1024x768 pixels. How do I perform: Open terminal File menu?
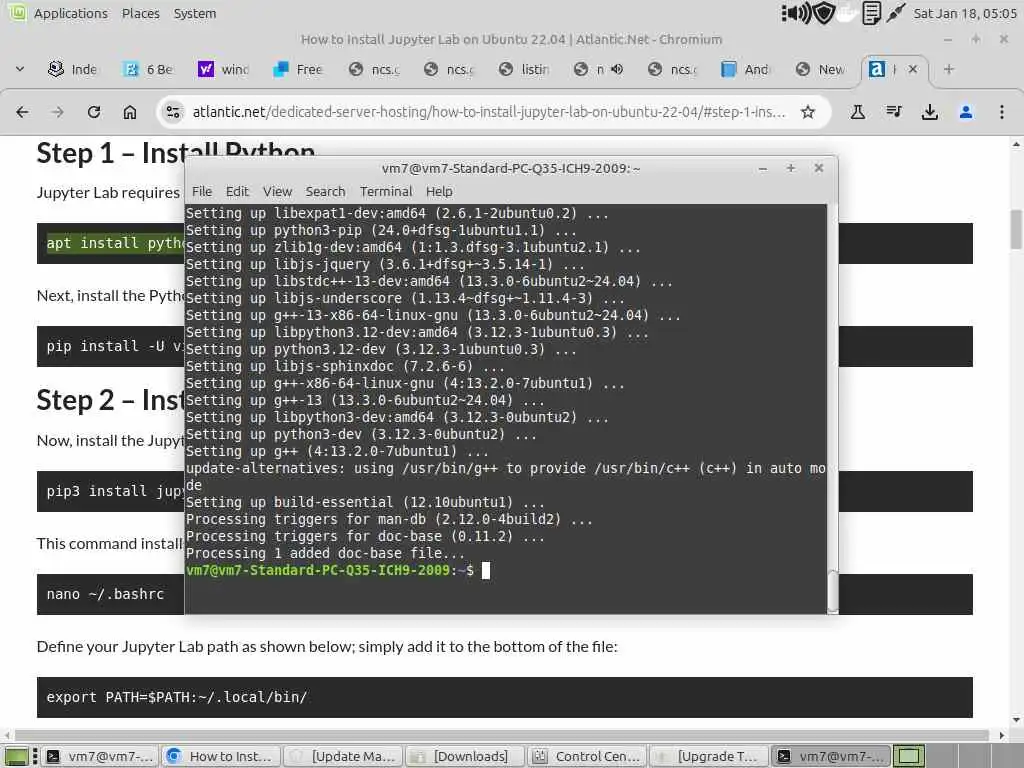pos(202,191)
